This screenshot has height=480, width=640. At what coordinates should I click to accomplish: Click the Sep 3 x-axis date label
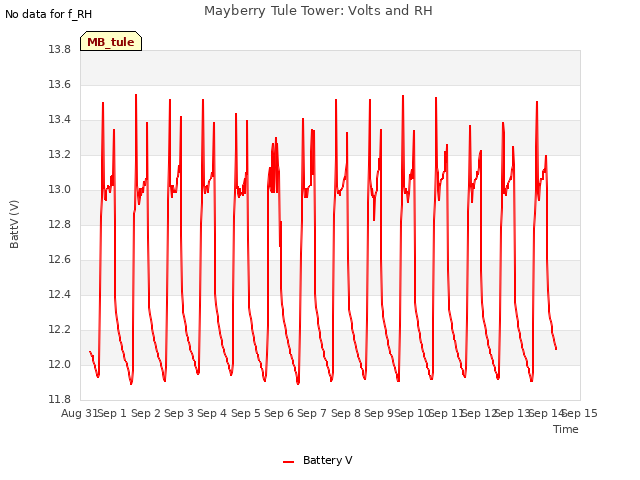[179, 413]
